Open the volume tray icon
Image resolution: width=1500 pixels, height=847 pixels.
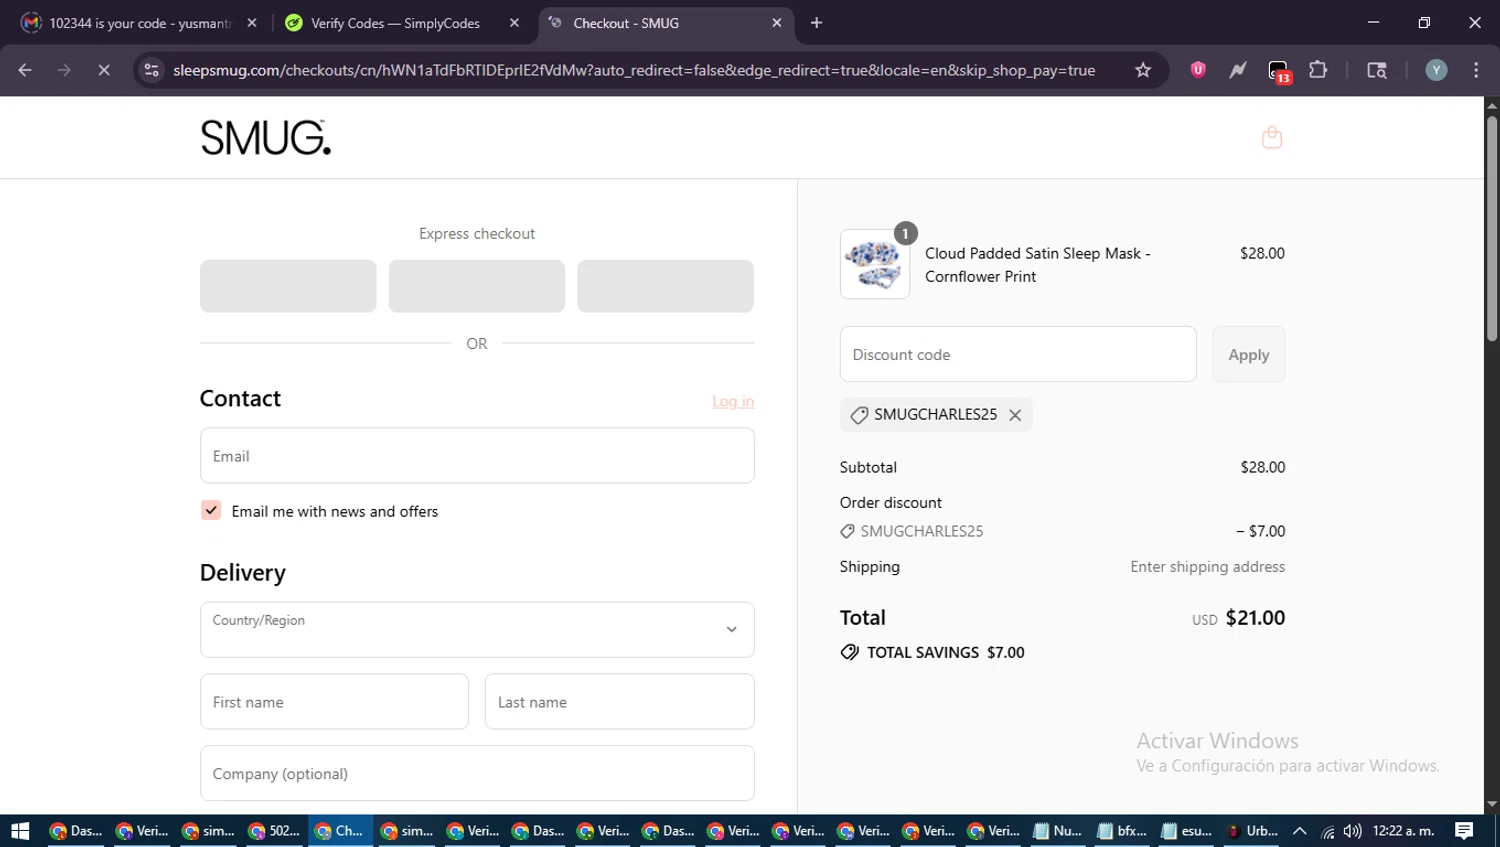coord(1352,831)
